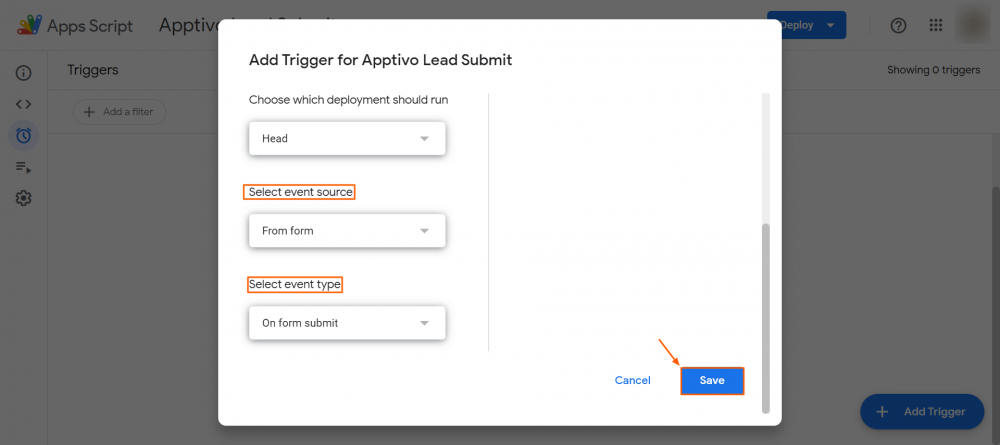
Task: Click the Add Trigger button
Action: click(x=921, y=411)
